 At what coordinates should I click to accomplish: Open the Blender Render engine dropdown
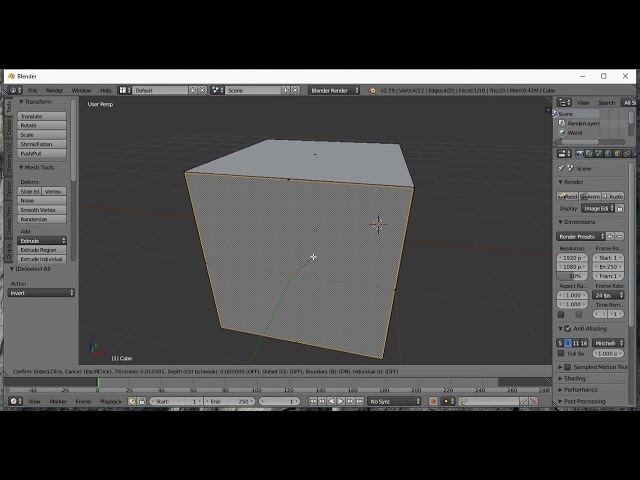(x=334, y=90)
